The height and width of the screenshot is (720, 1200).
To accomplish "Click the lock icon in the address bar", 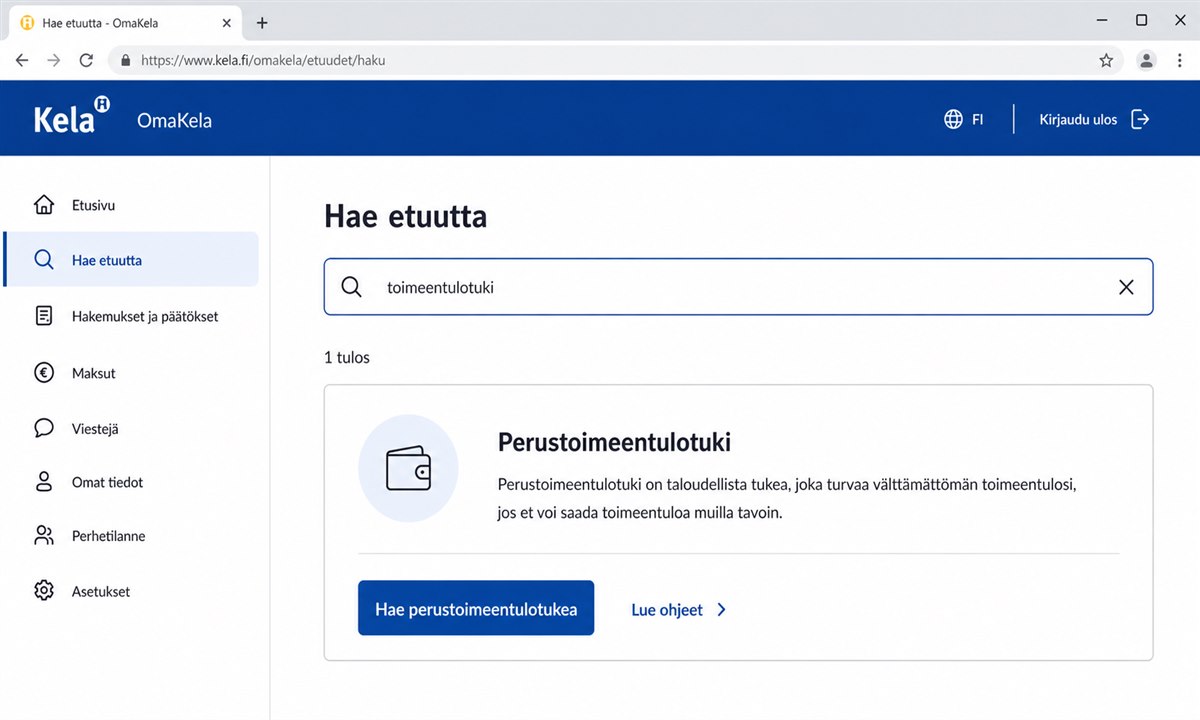I will (x=125, y=60).
